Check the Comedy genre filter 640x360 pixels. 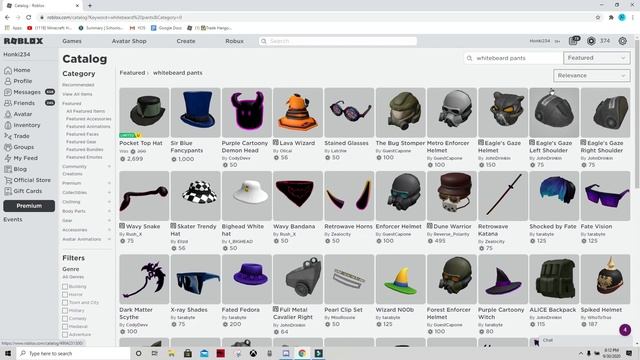point(65,319)
